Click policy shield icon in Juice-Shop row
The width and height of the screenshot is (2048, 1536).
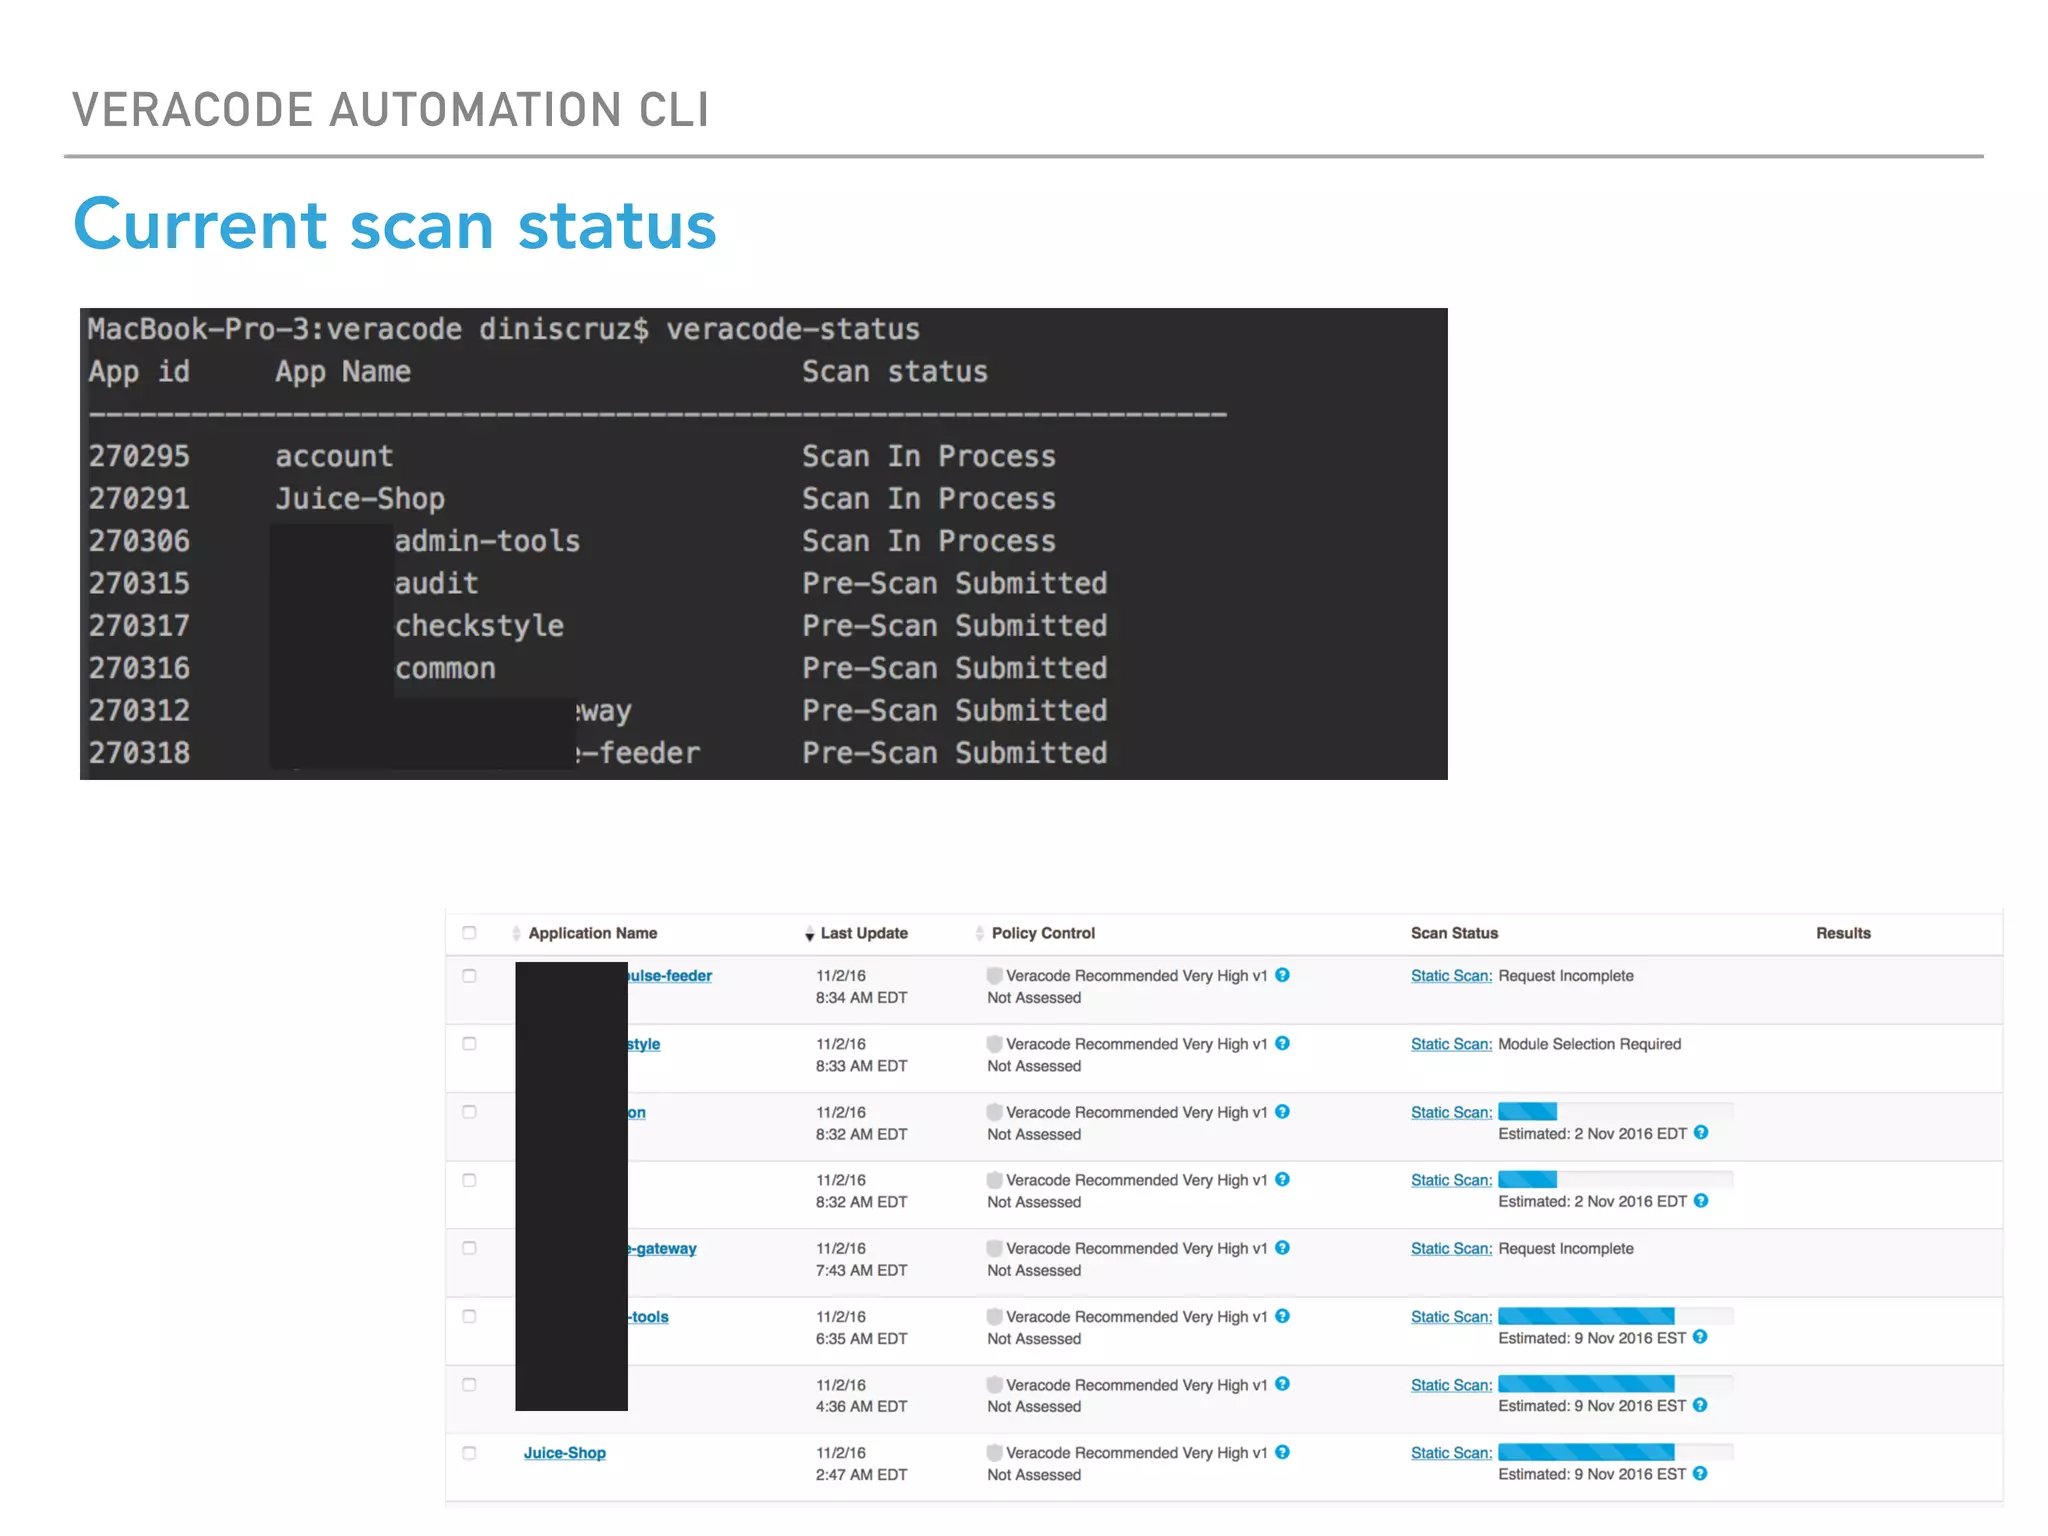(994, 1452)
